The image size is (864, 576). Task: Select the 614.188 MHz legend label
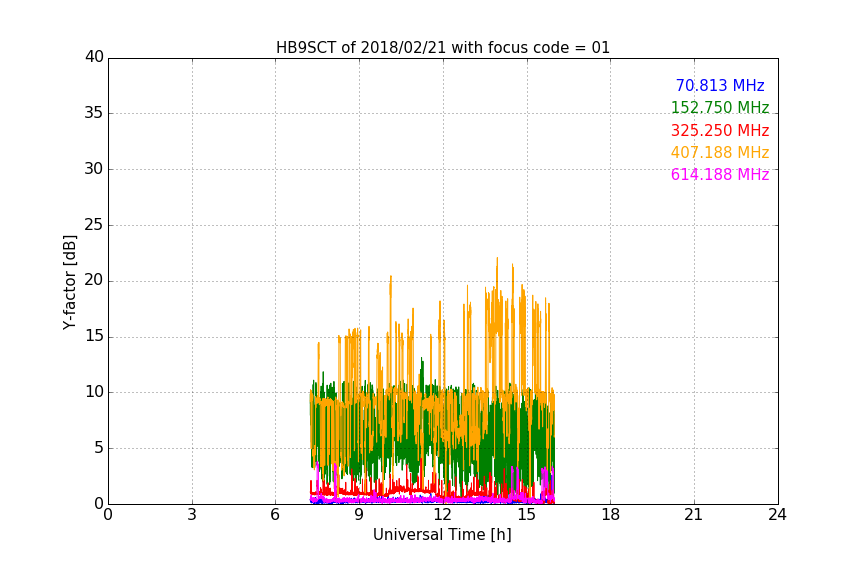point(720,175)
